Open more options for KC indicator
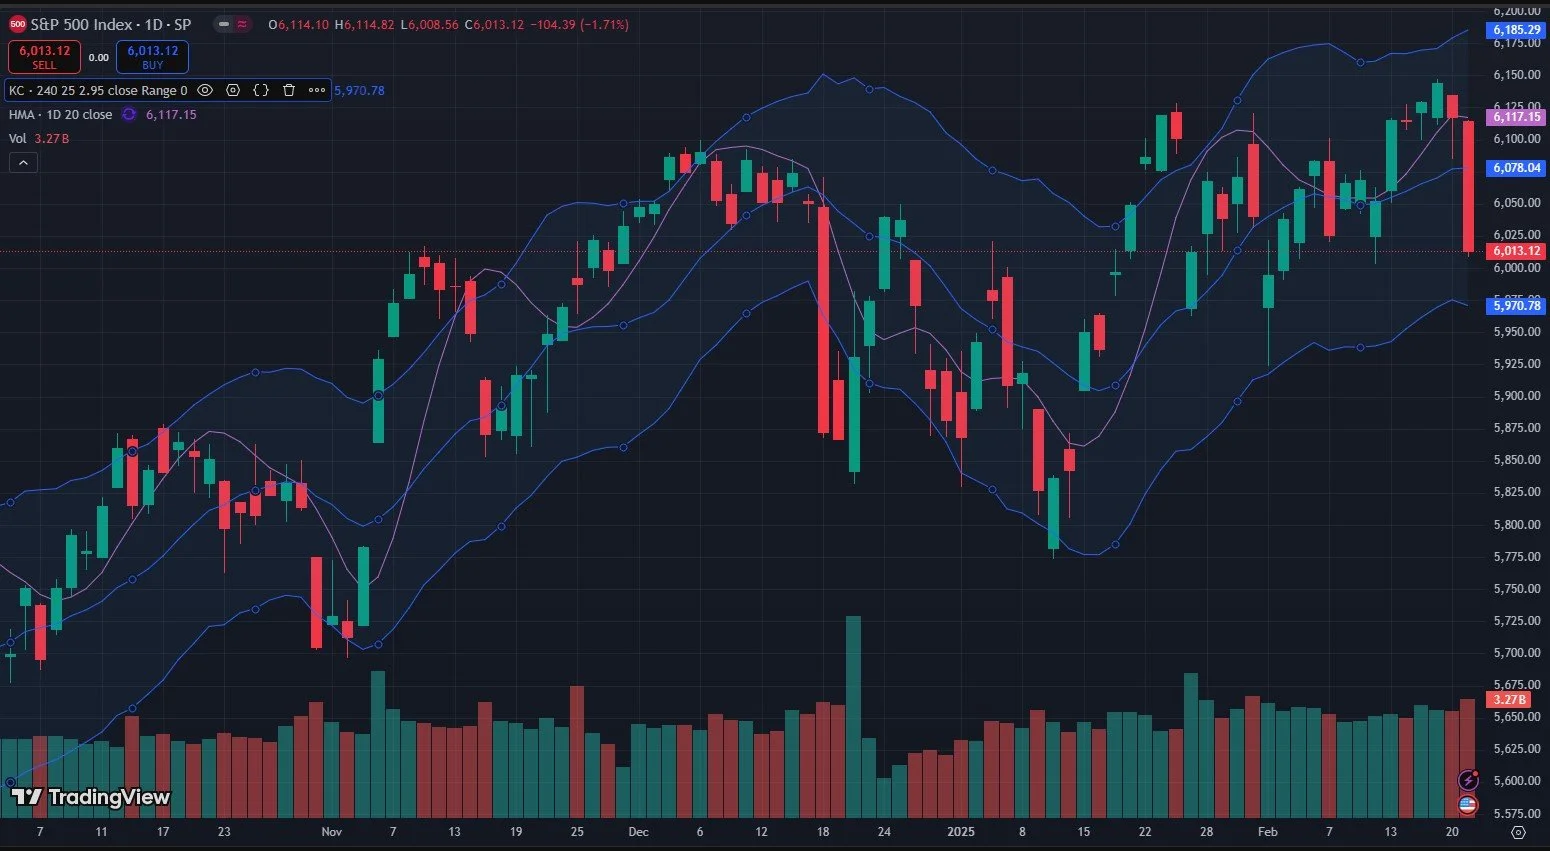The image size is (1550, 851). pyautogui.click(x=317, y=90)
